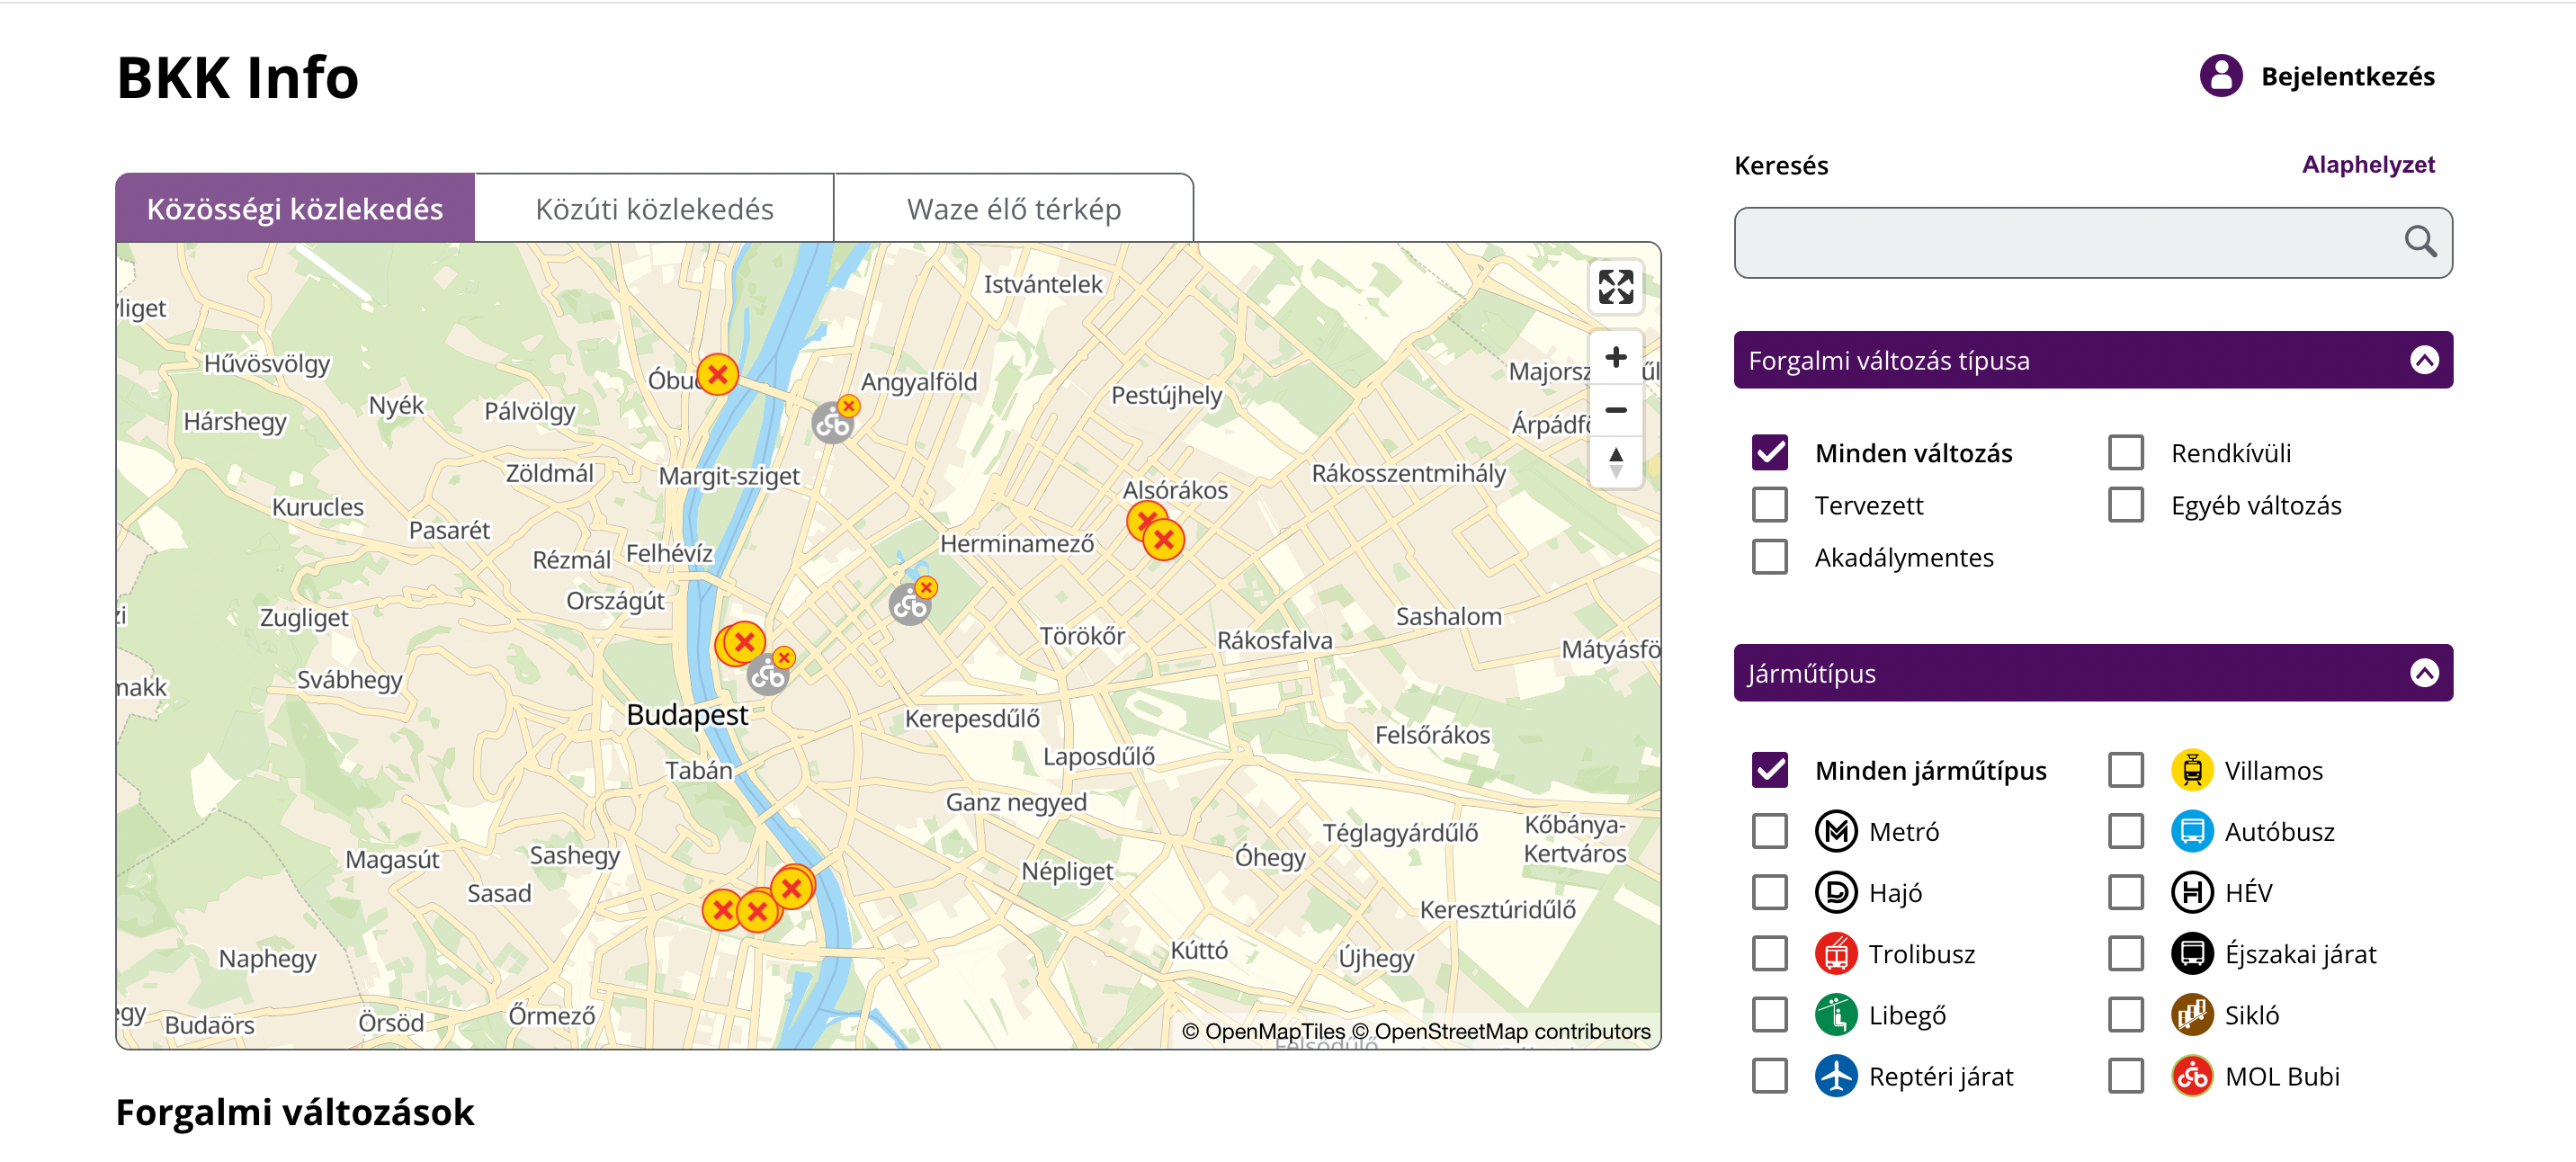The height and width of the screenshot is (1162, 2576).
Task: Click the MOL Bubi bike icon
Action: pyautogui.click(x=2191, y=1076)
